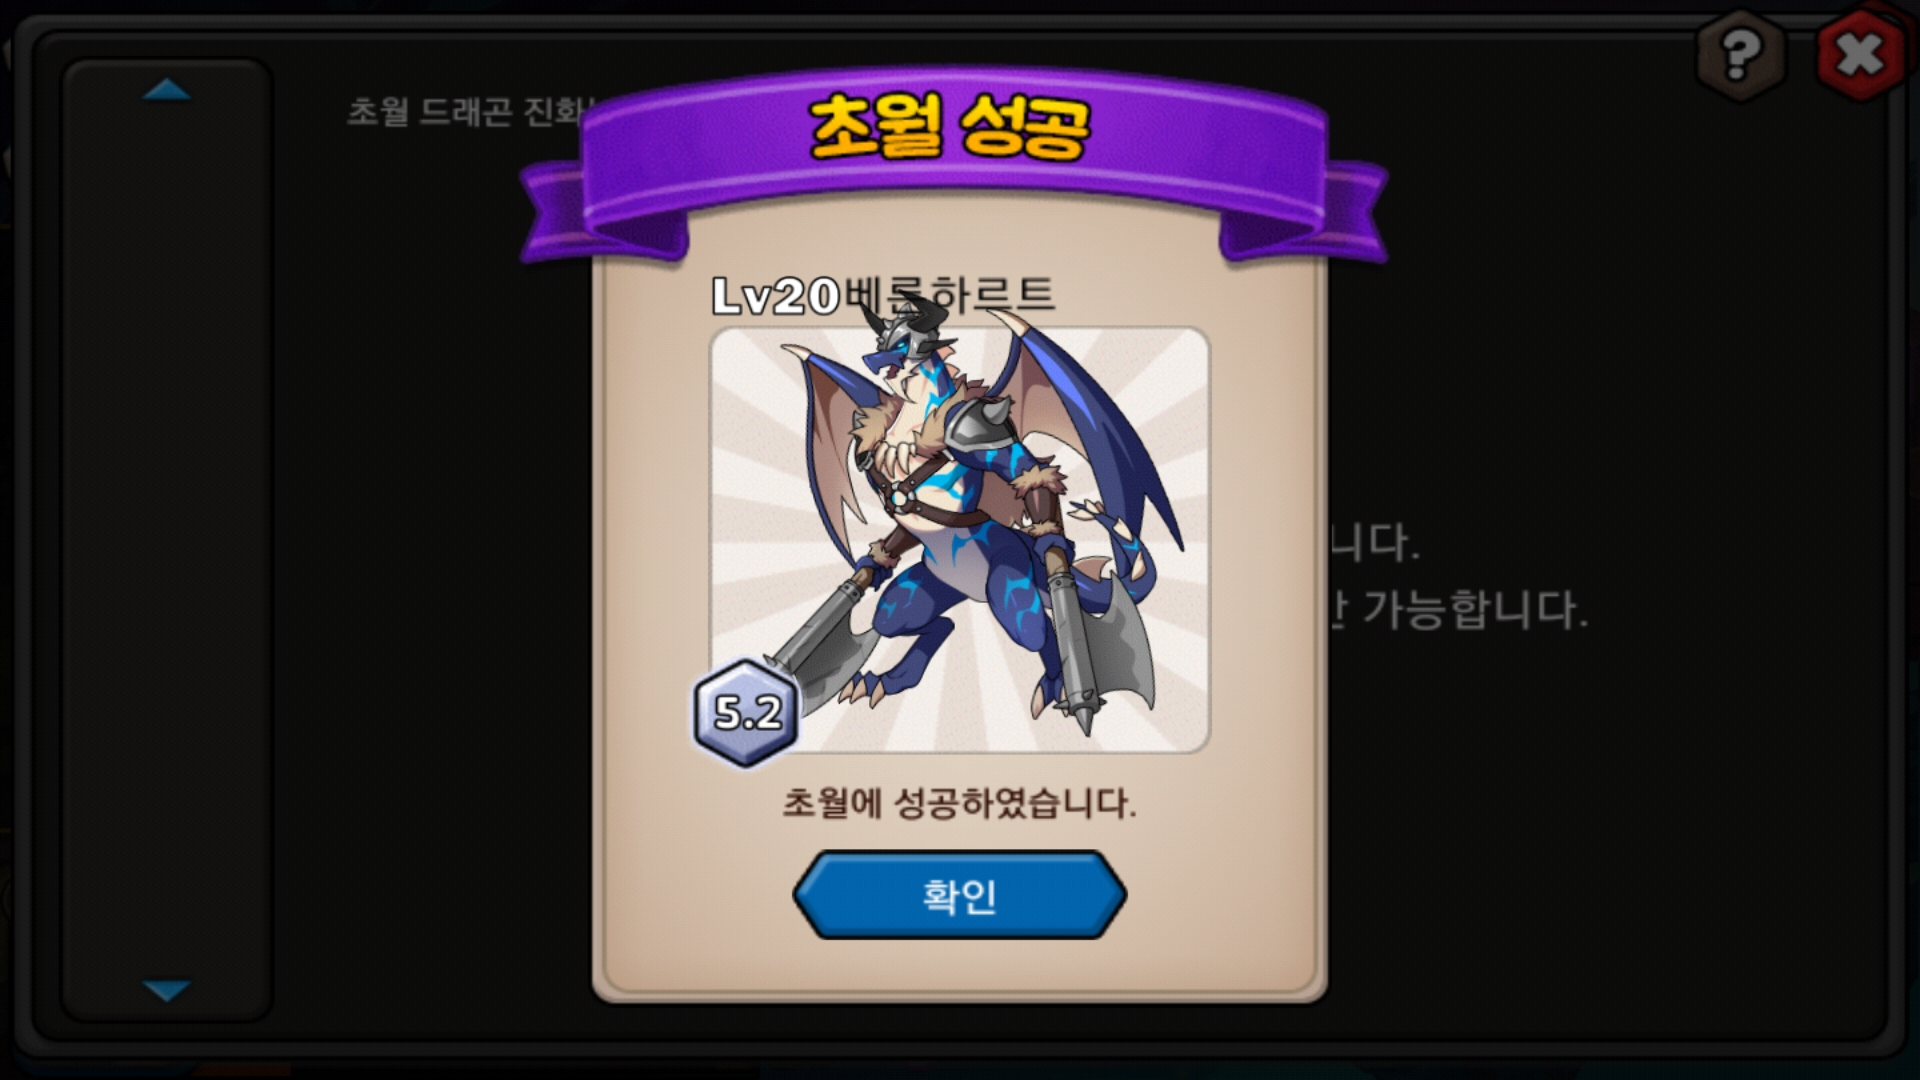Select the 베른하르트 dragon portrait
The image size is (1920, 1080).
tap(960, 540)
